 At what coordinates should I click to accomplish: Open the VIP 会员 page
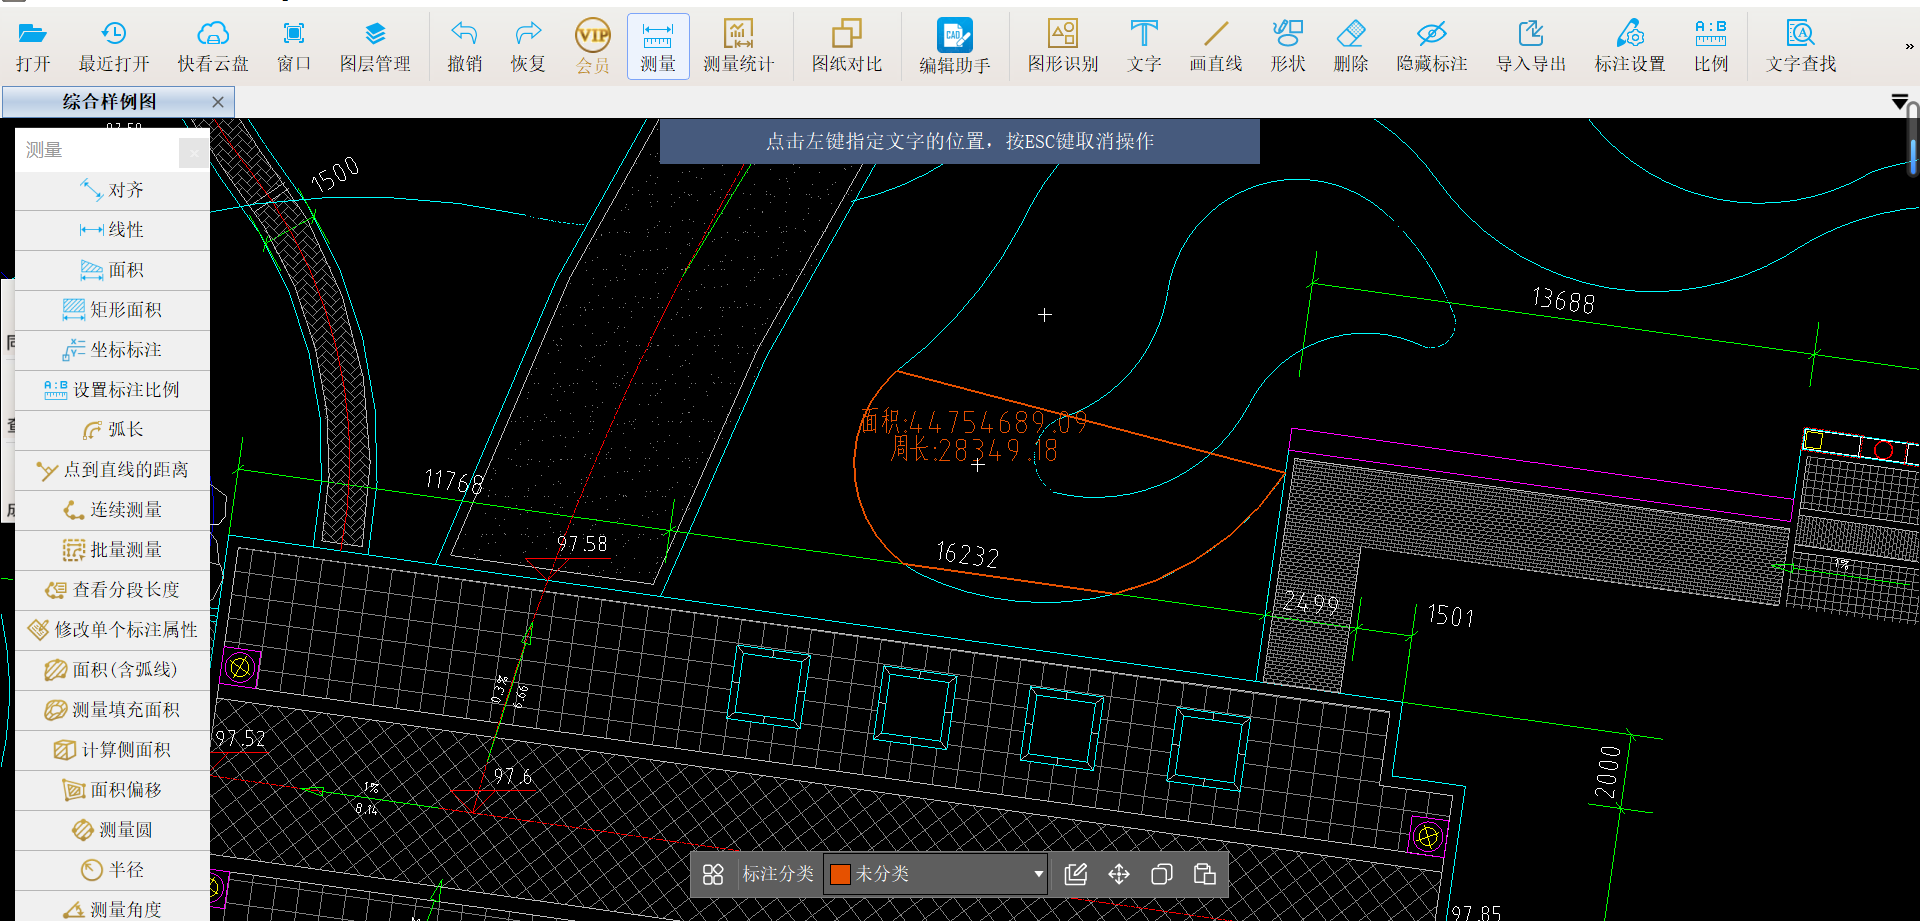tap(593, 47)
